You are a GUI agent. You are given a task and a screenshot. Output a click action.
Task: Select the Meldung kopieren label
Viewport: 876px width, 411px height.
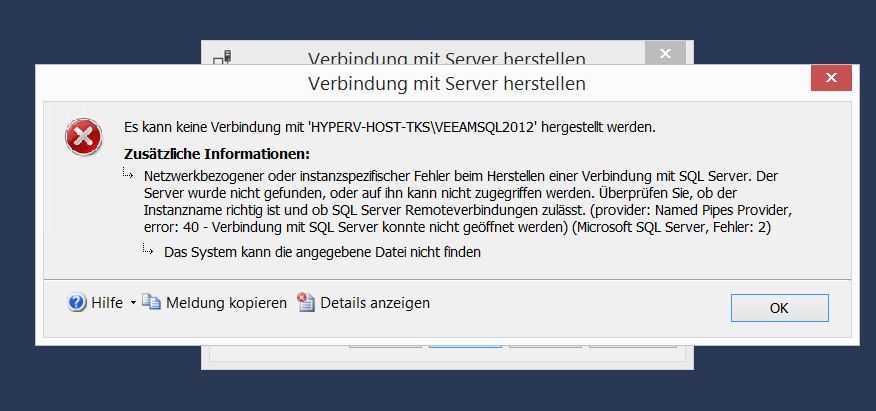(226, 303)
